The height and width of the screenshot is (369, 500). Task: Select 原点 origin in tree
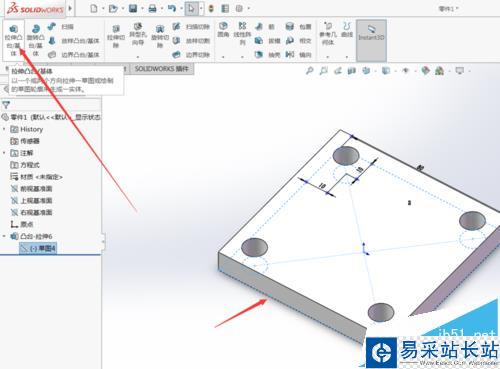pyautogui.click(x=22, y=224)
